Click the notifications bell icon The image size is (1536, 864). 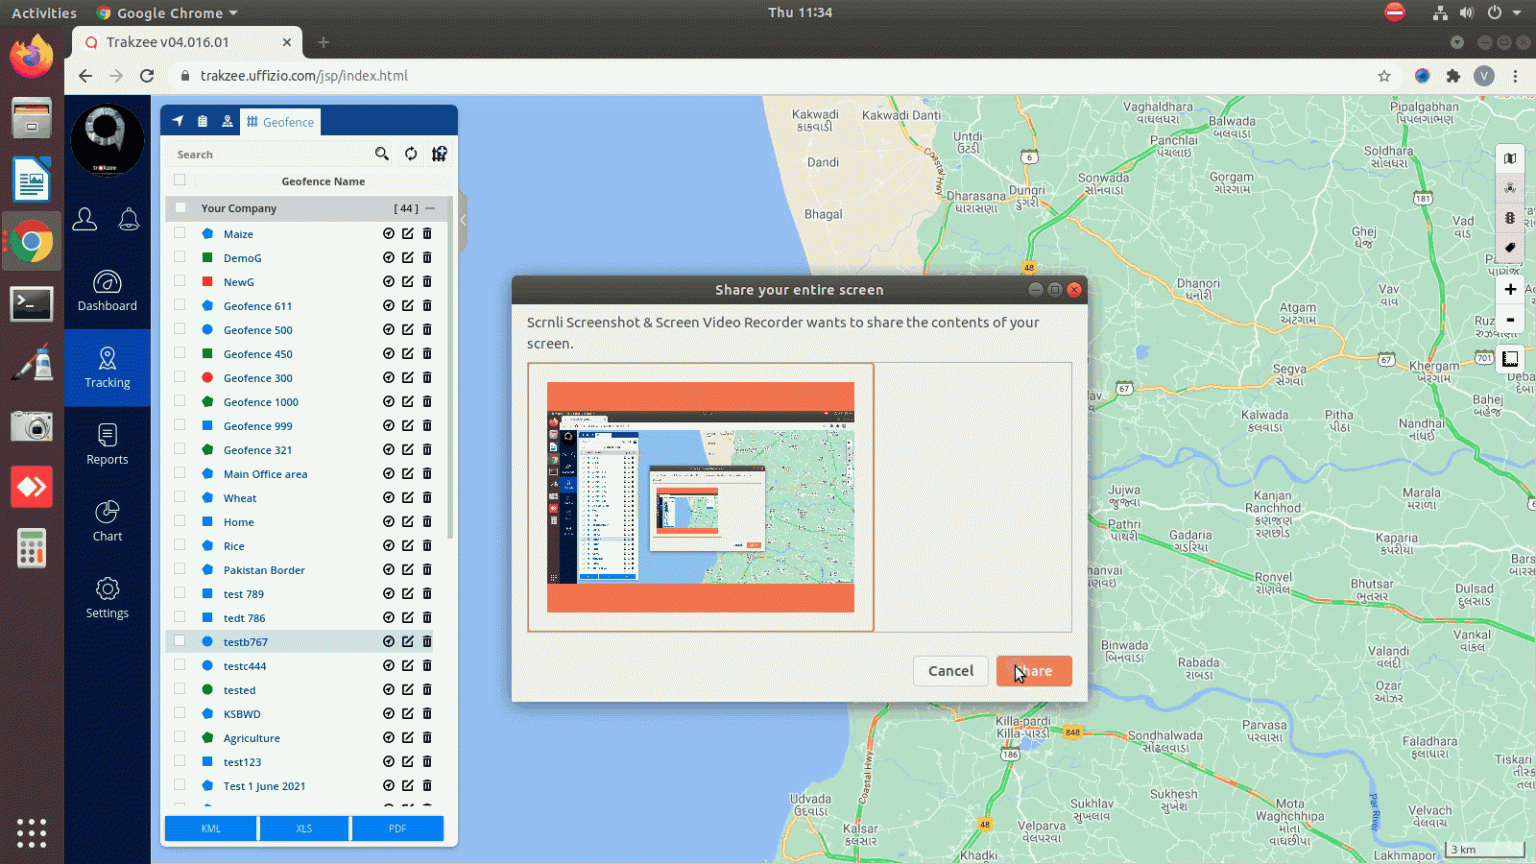129,219
